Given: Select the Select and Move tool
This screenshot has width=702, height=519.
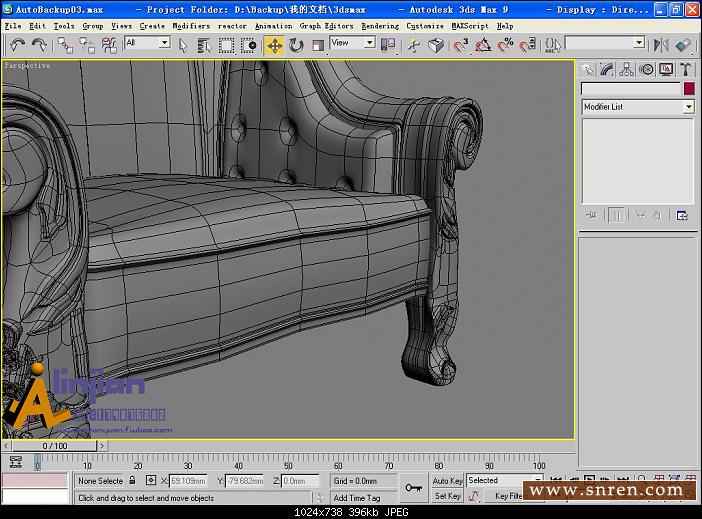Looking at the screenshot, I should pyautogui.click(x=274, y=45).
